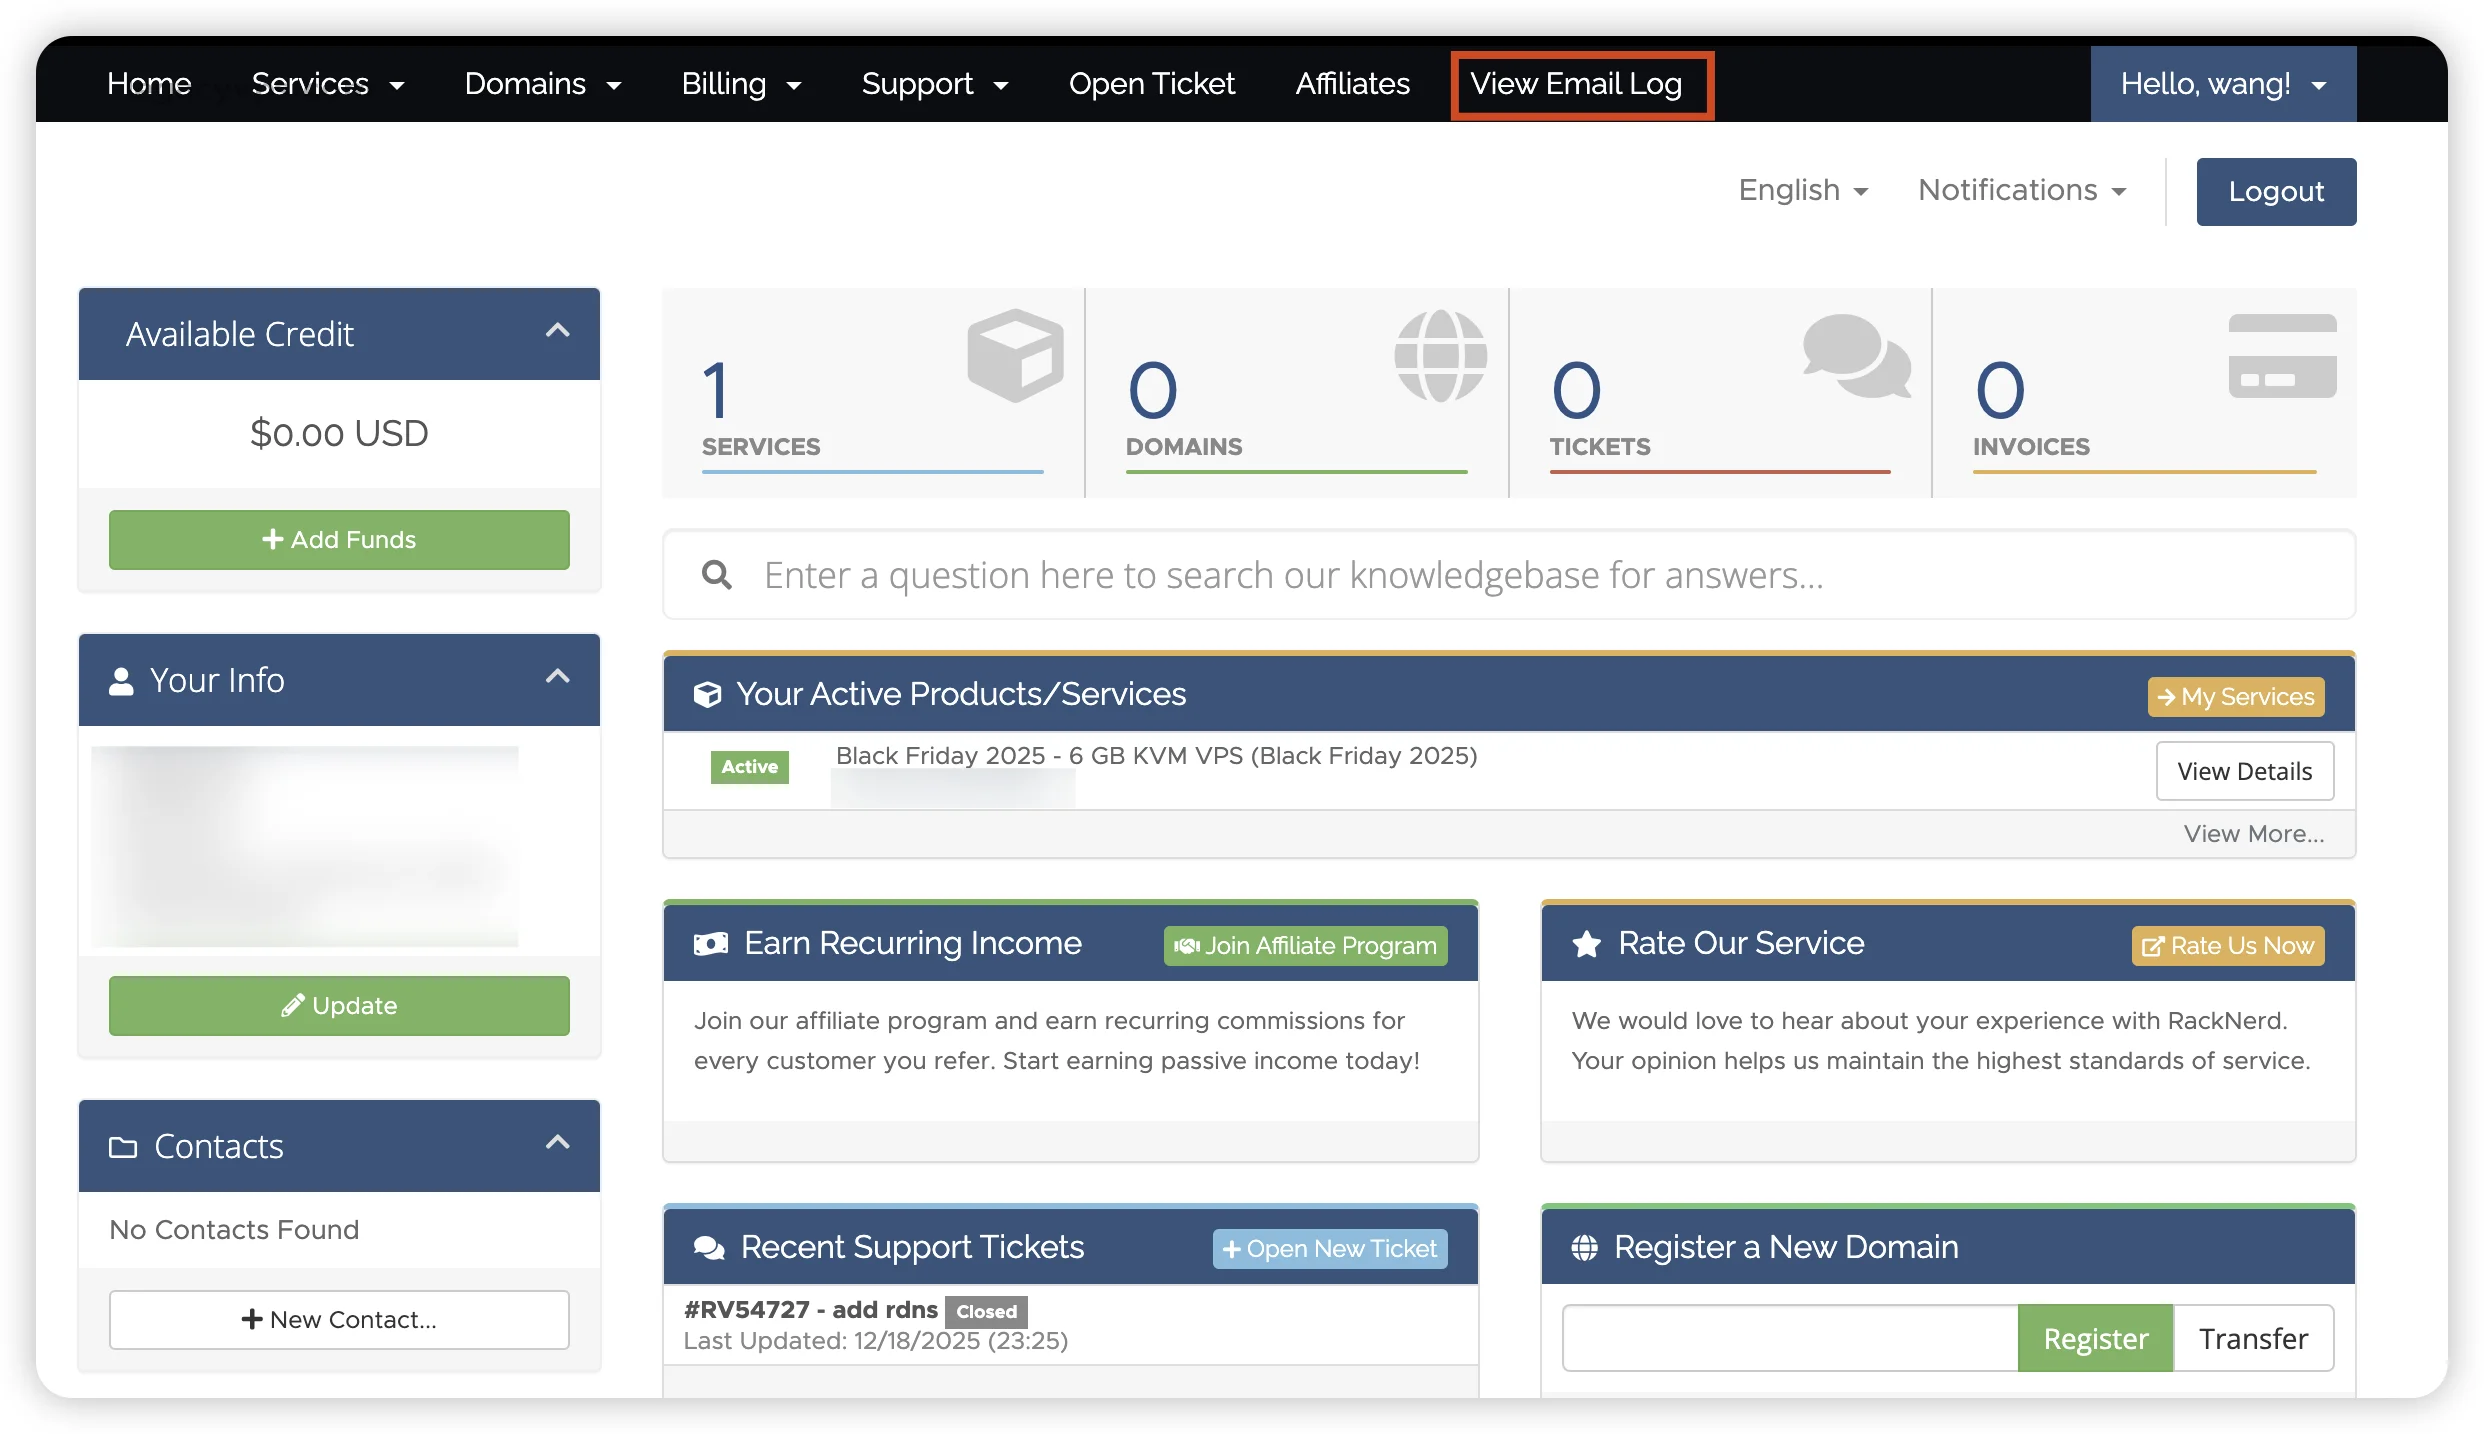Expand the Hello, wang! account menu
This screenshot has height=1434, width=2484.
click(x=2222, y=84)
